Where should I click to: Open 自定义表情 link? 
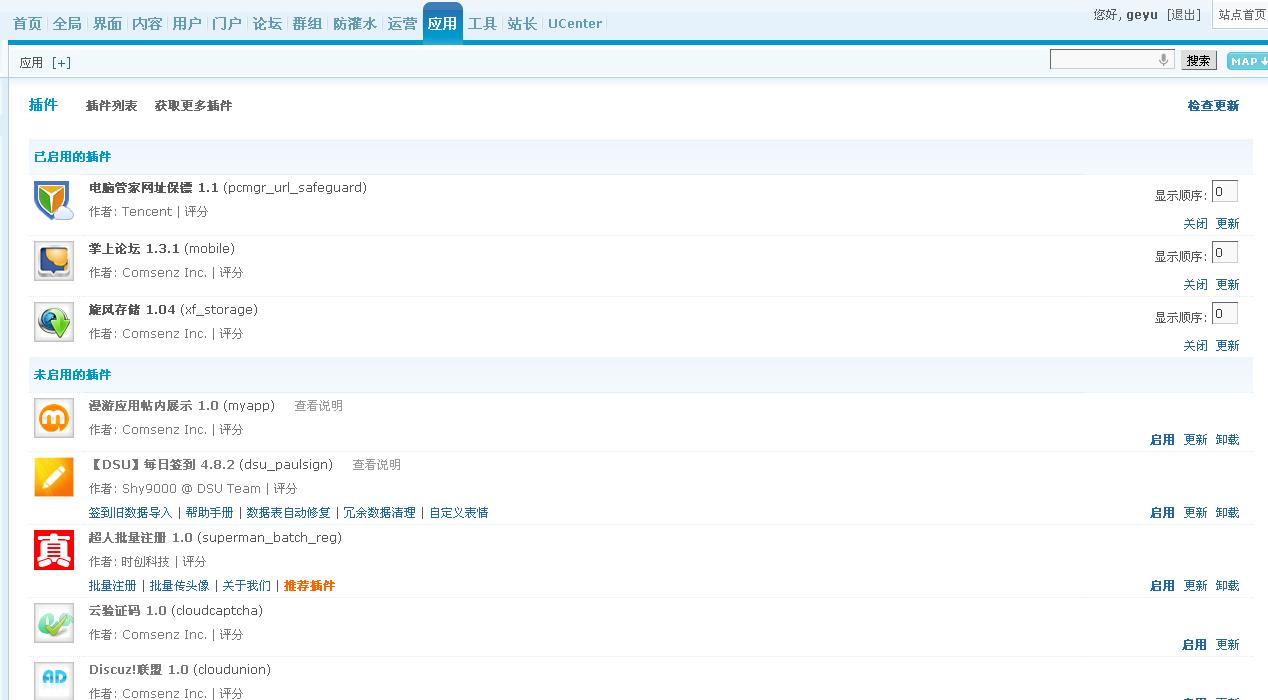pos(459,513)
